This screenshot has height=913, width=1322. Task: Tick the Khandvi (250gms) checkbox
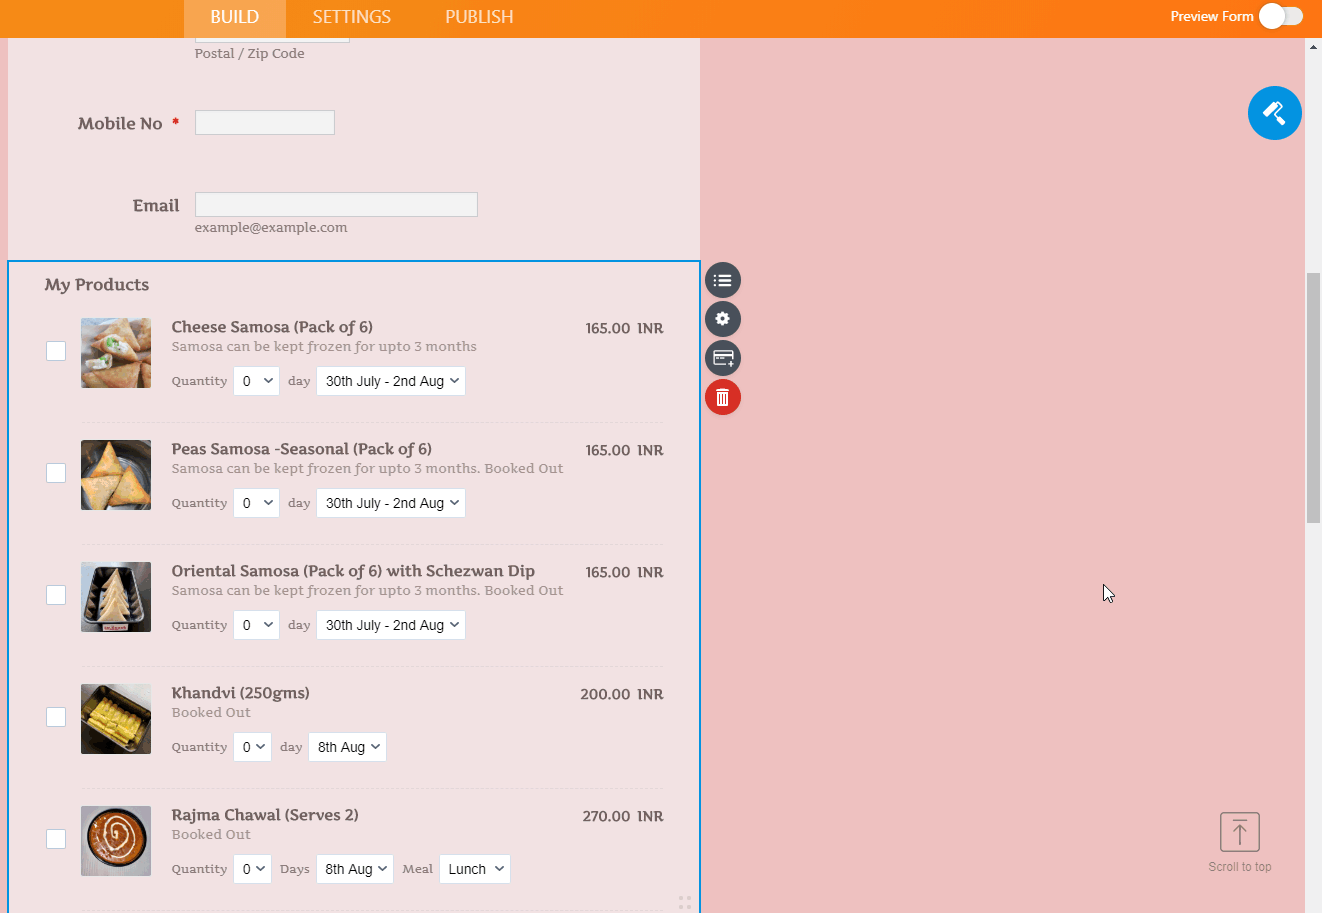[56, 717]
